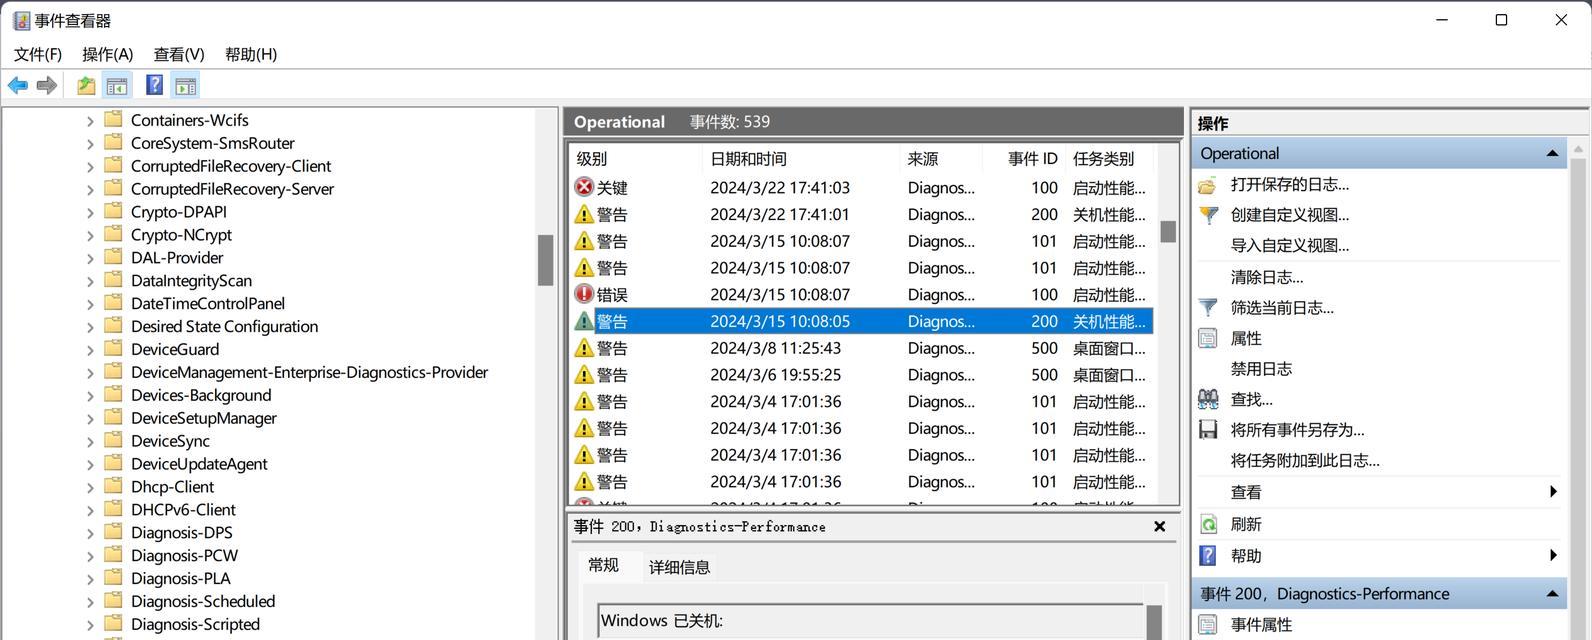Click 禁用日志 action

tap(1261, 369)
